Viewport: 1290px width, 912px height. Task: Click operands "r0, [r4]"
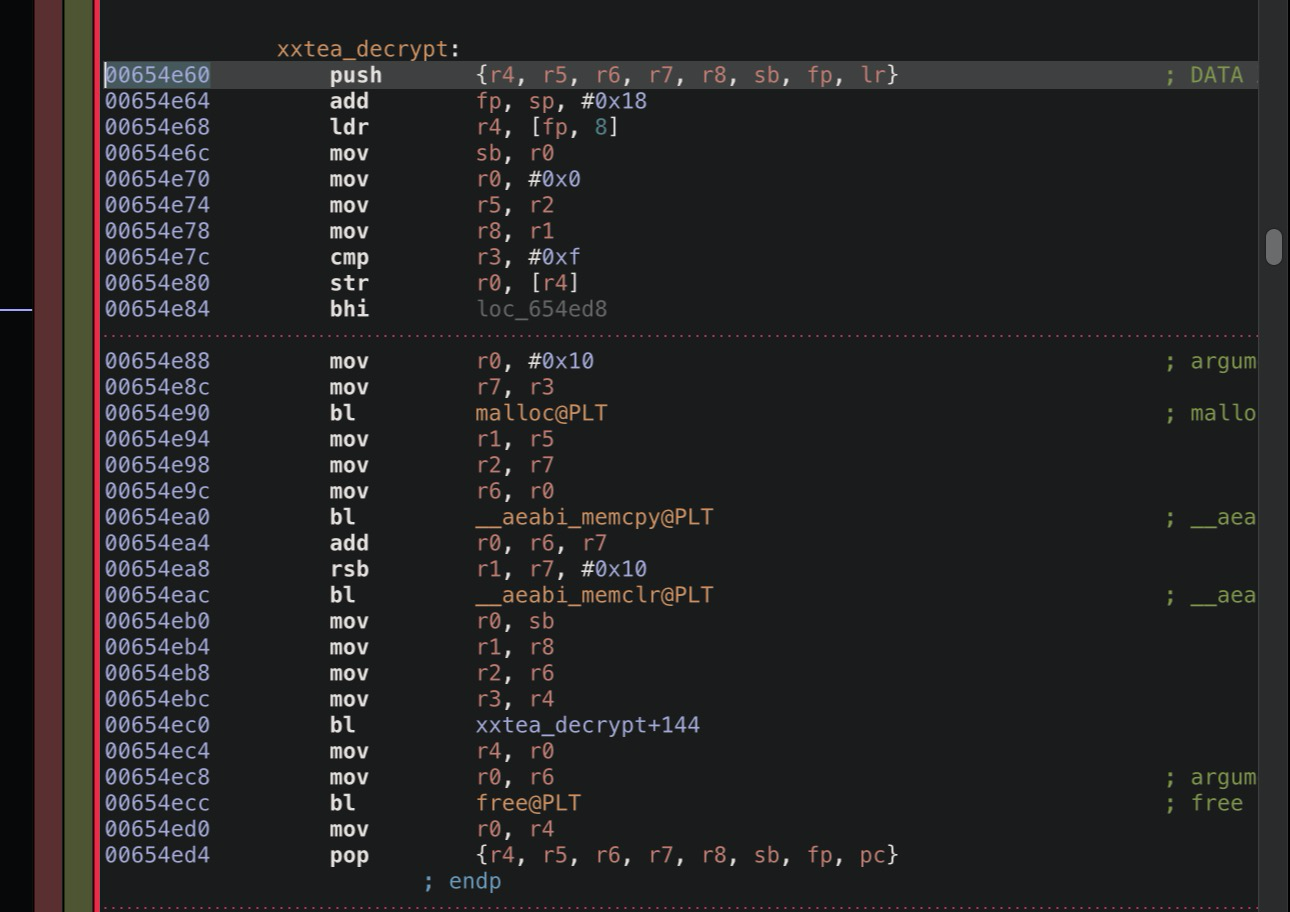pos(528,283)
